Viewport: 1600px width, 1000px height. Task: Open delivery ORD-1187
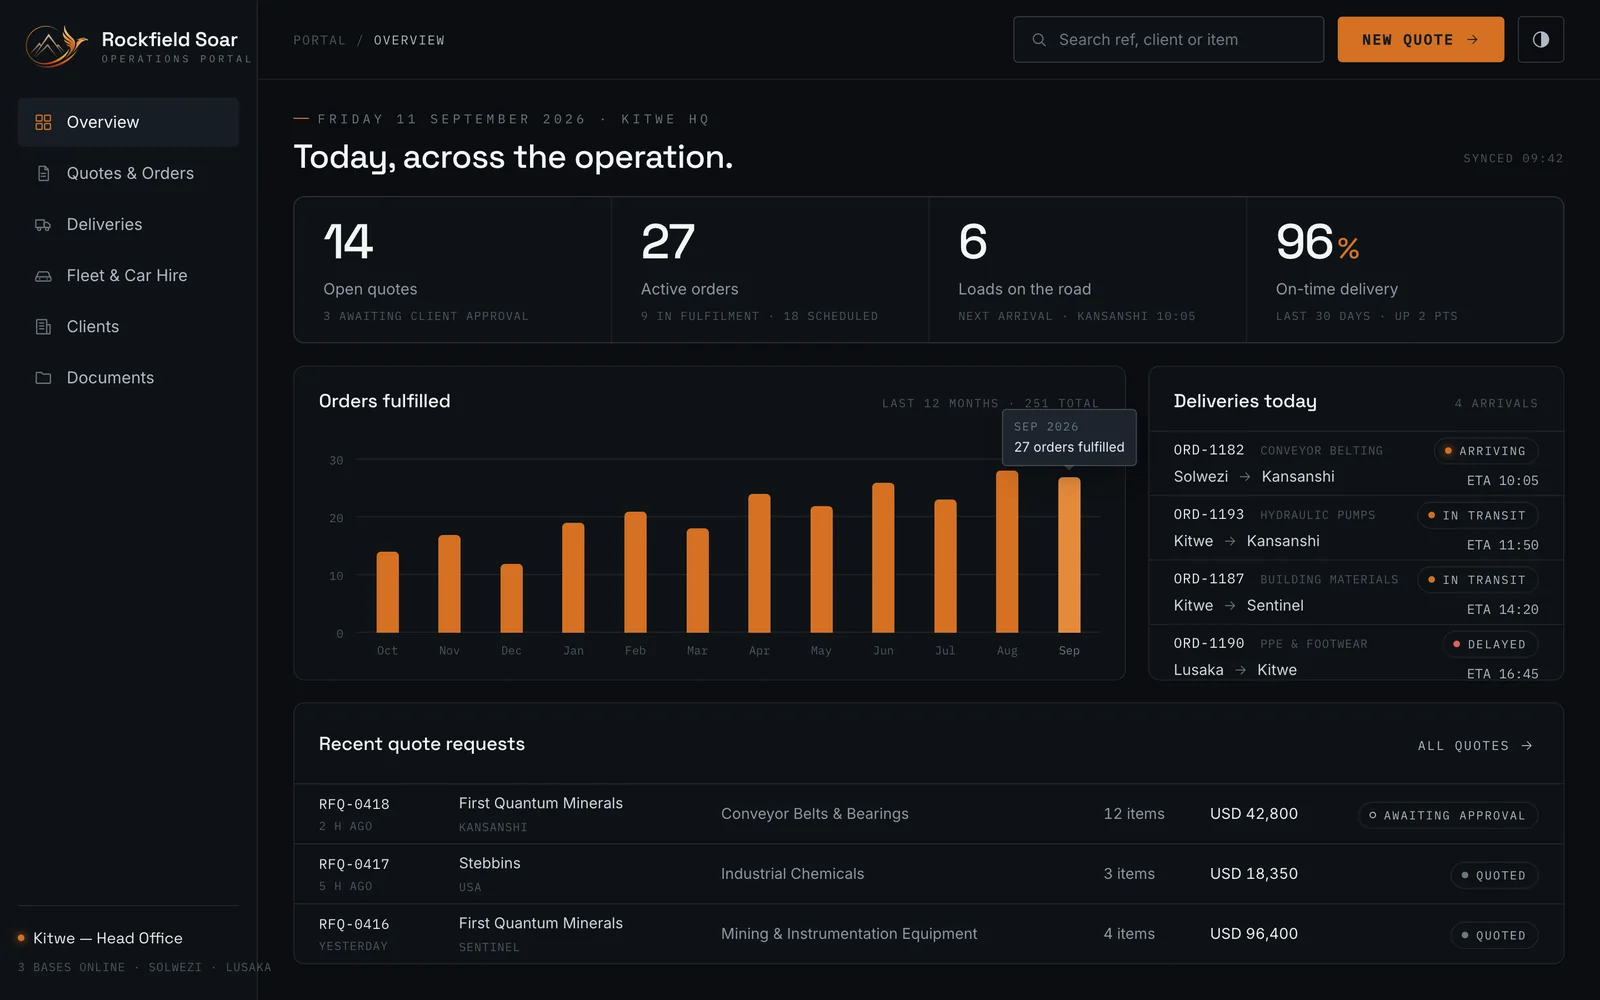tap(1356, 593)
